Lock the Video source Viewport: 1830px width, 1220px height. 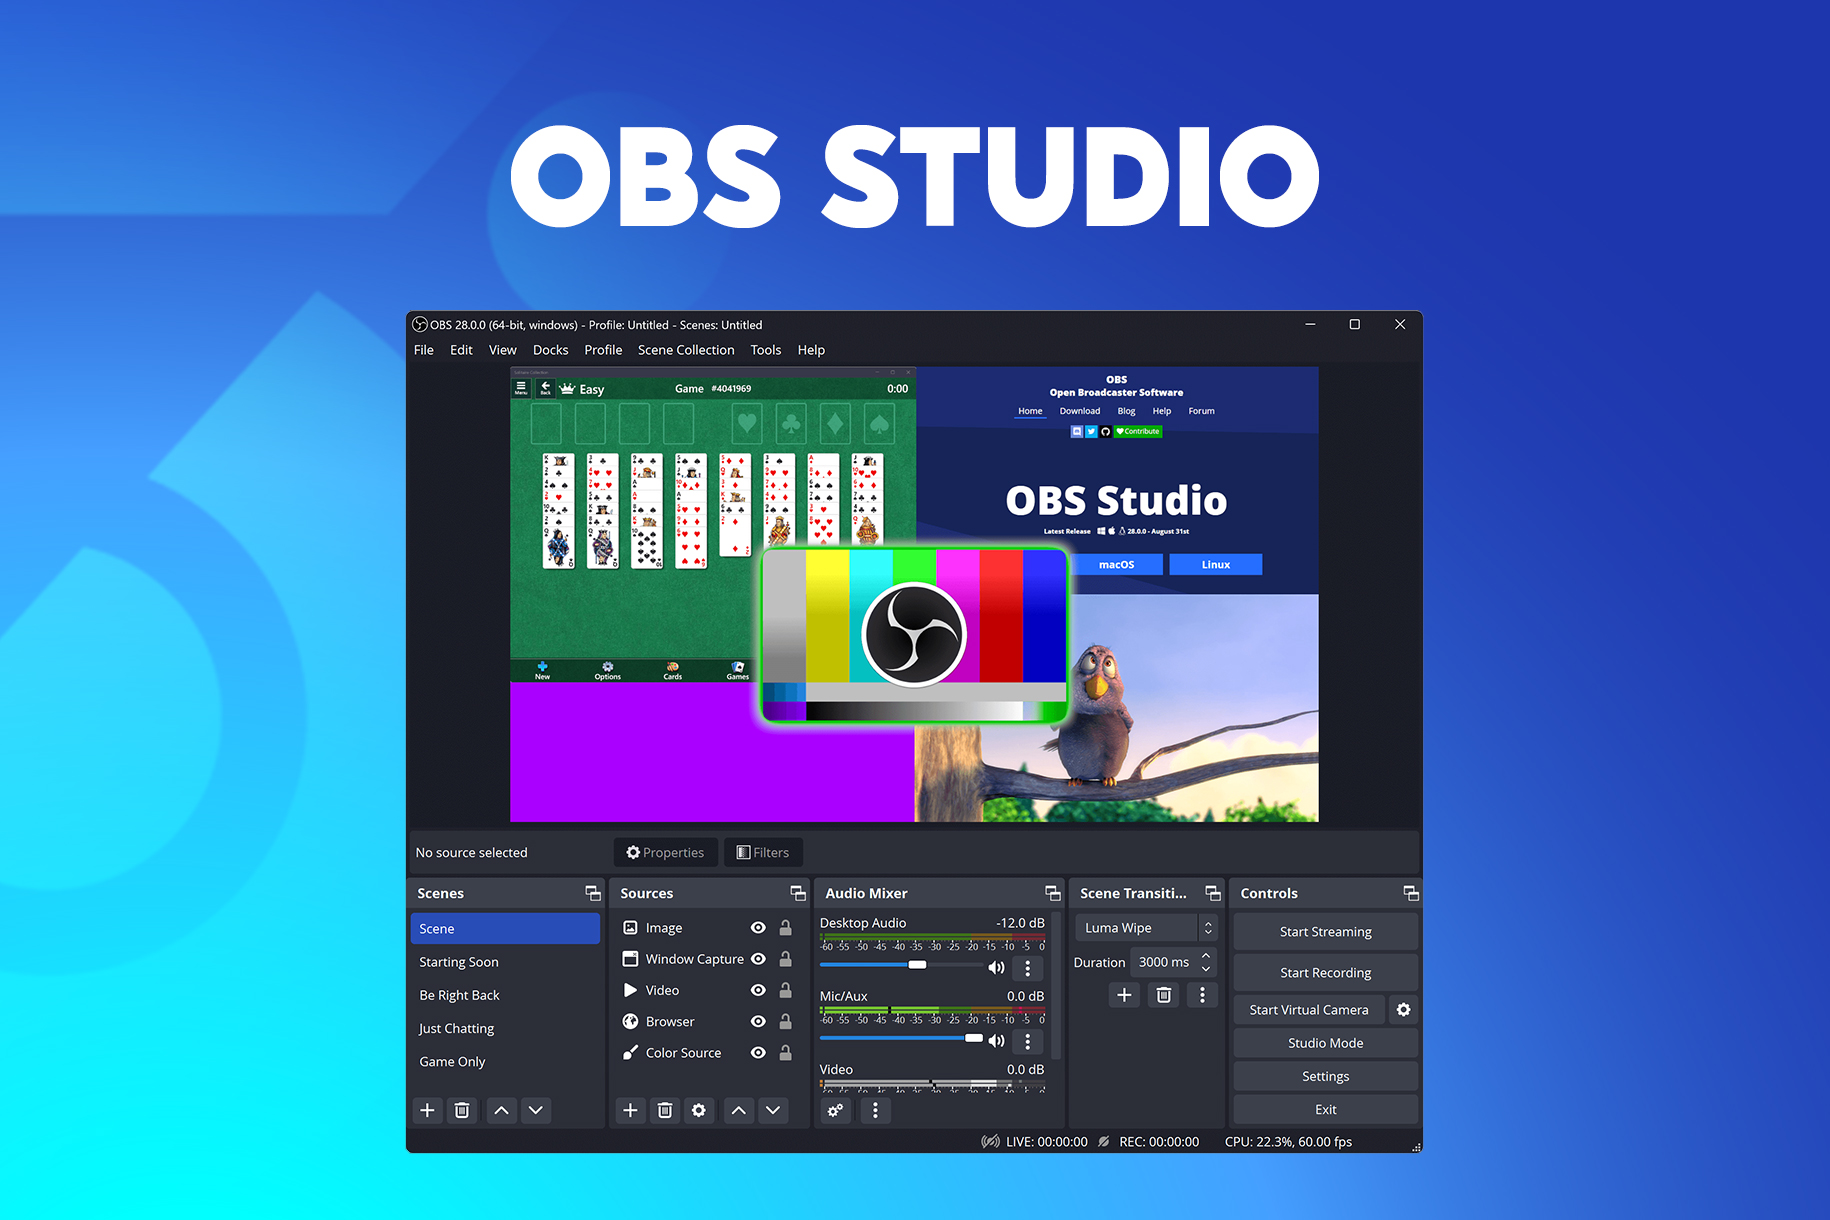[x=786, y=990]
